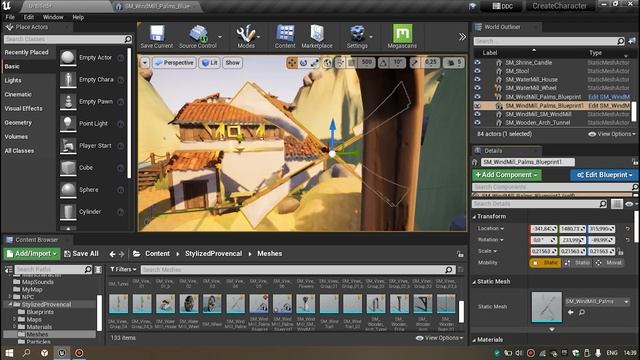This screenshot has width=640, height=360.
Task: Select the rotate gizmo tool in the viewport
Action: click(303, 63)
